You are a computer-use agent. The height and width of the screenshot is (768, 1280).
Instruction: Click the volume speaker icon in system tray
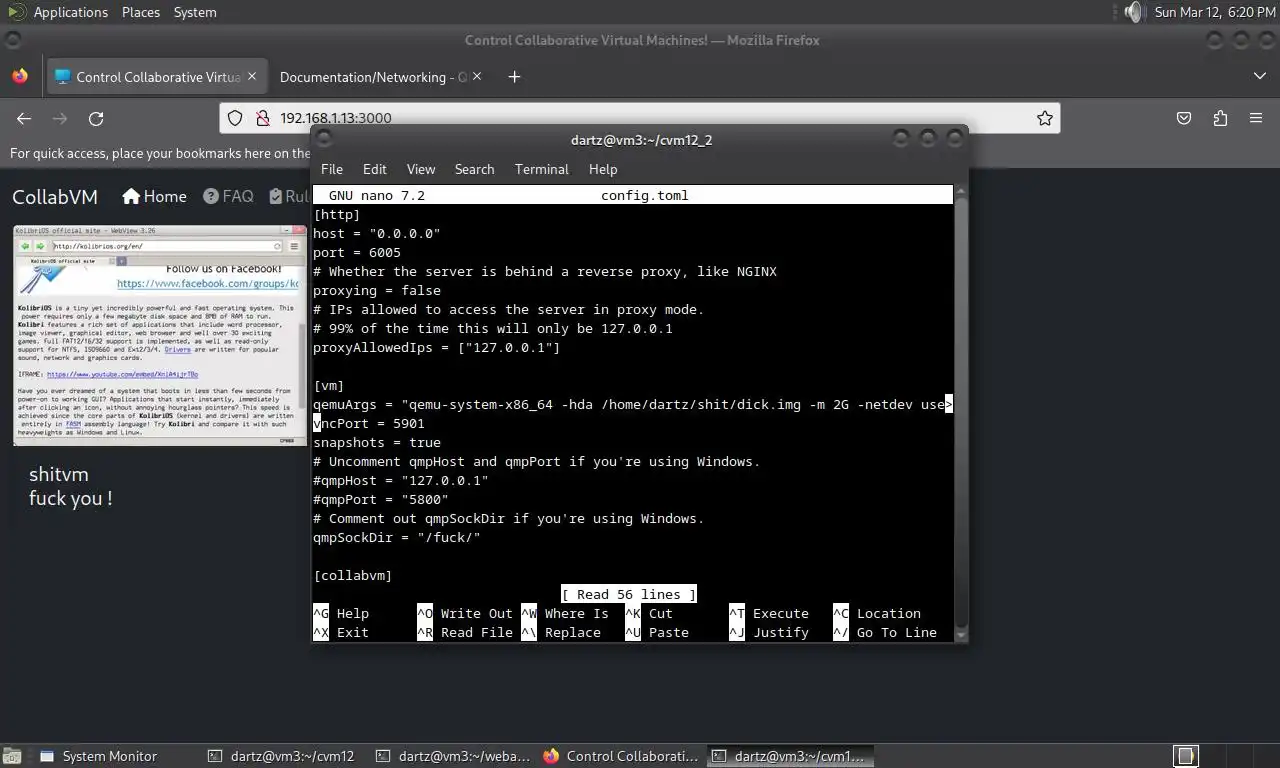pos(1132,12)
